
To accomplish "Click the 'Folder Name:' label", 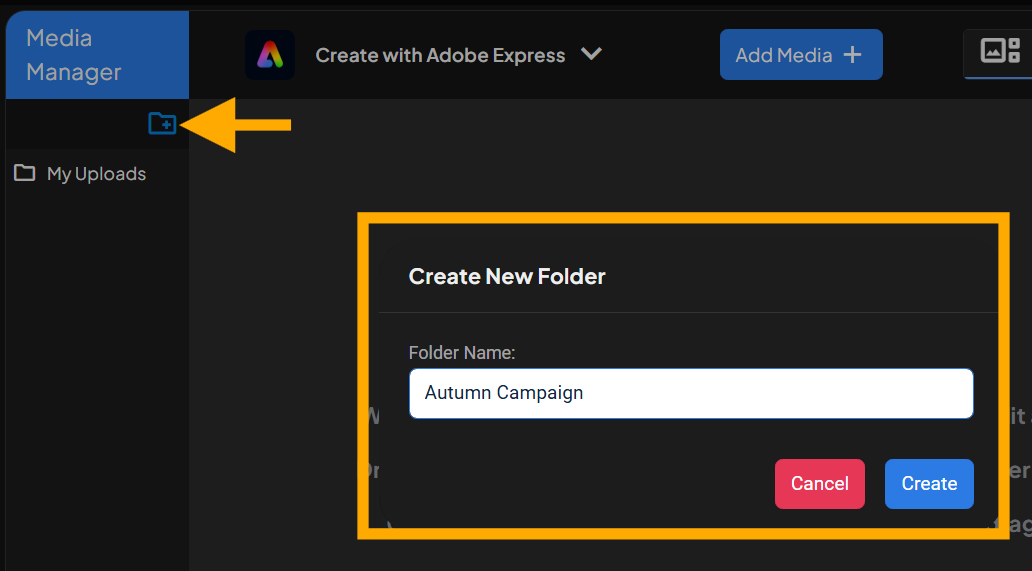I will (x=461, y=352).
